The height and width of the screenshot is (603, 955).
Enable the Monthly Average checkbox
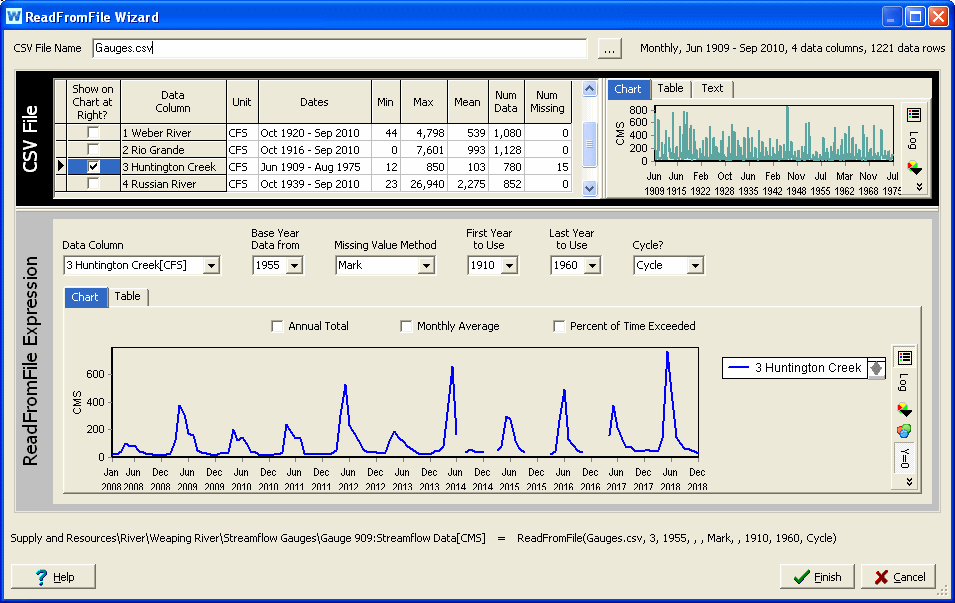pyautogui.click(x=406, y=326)
